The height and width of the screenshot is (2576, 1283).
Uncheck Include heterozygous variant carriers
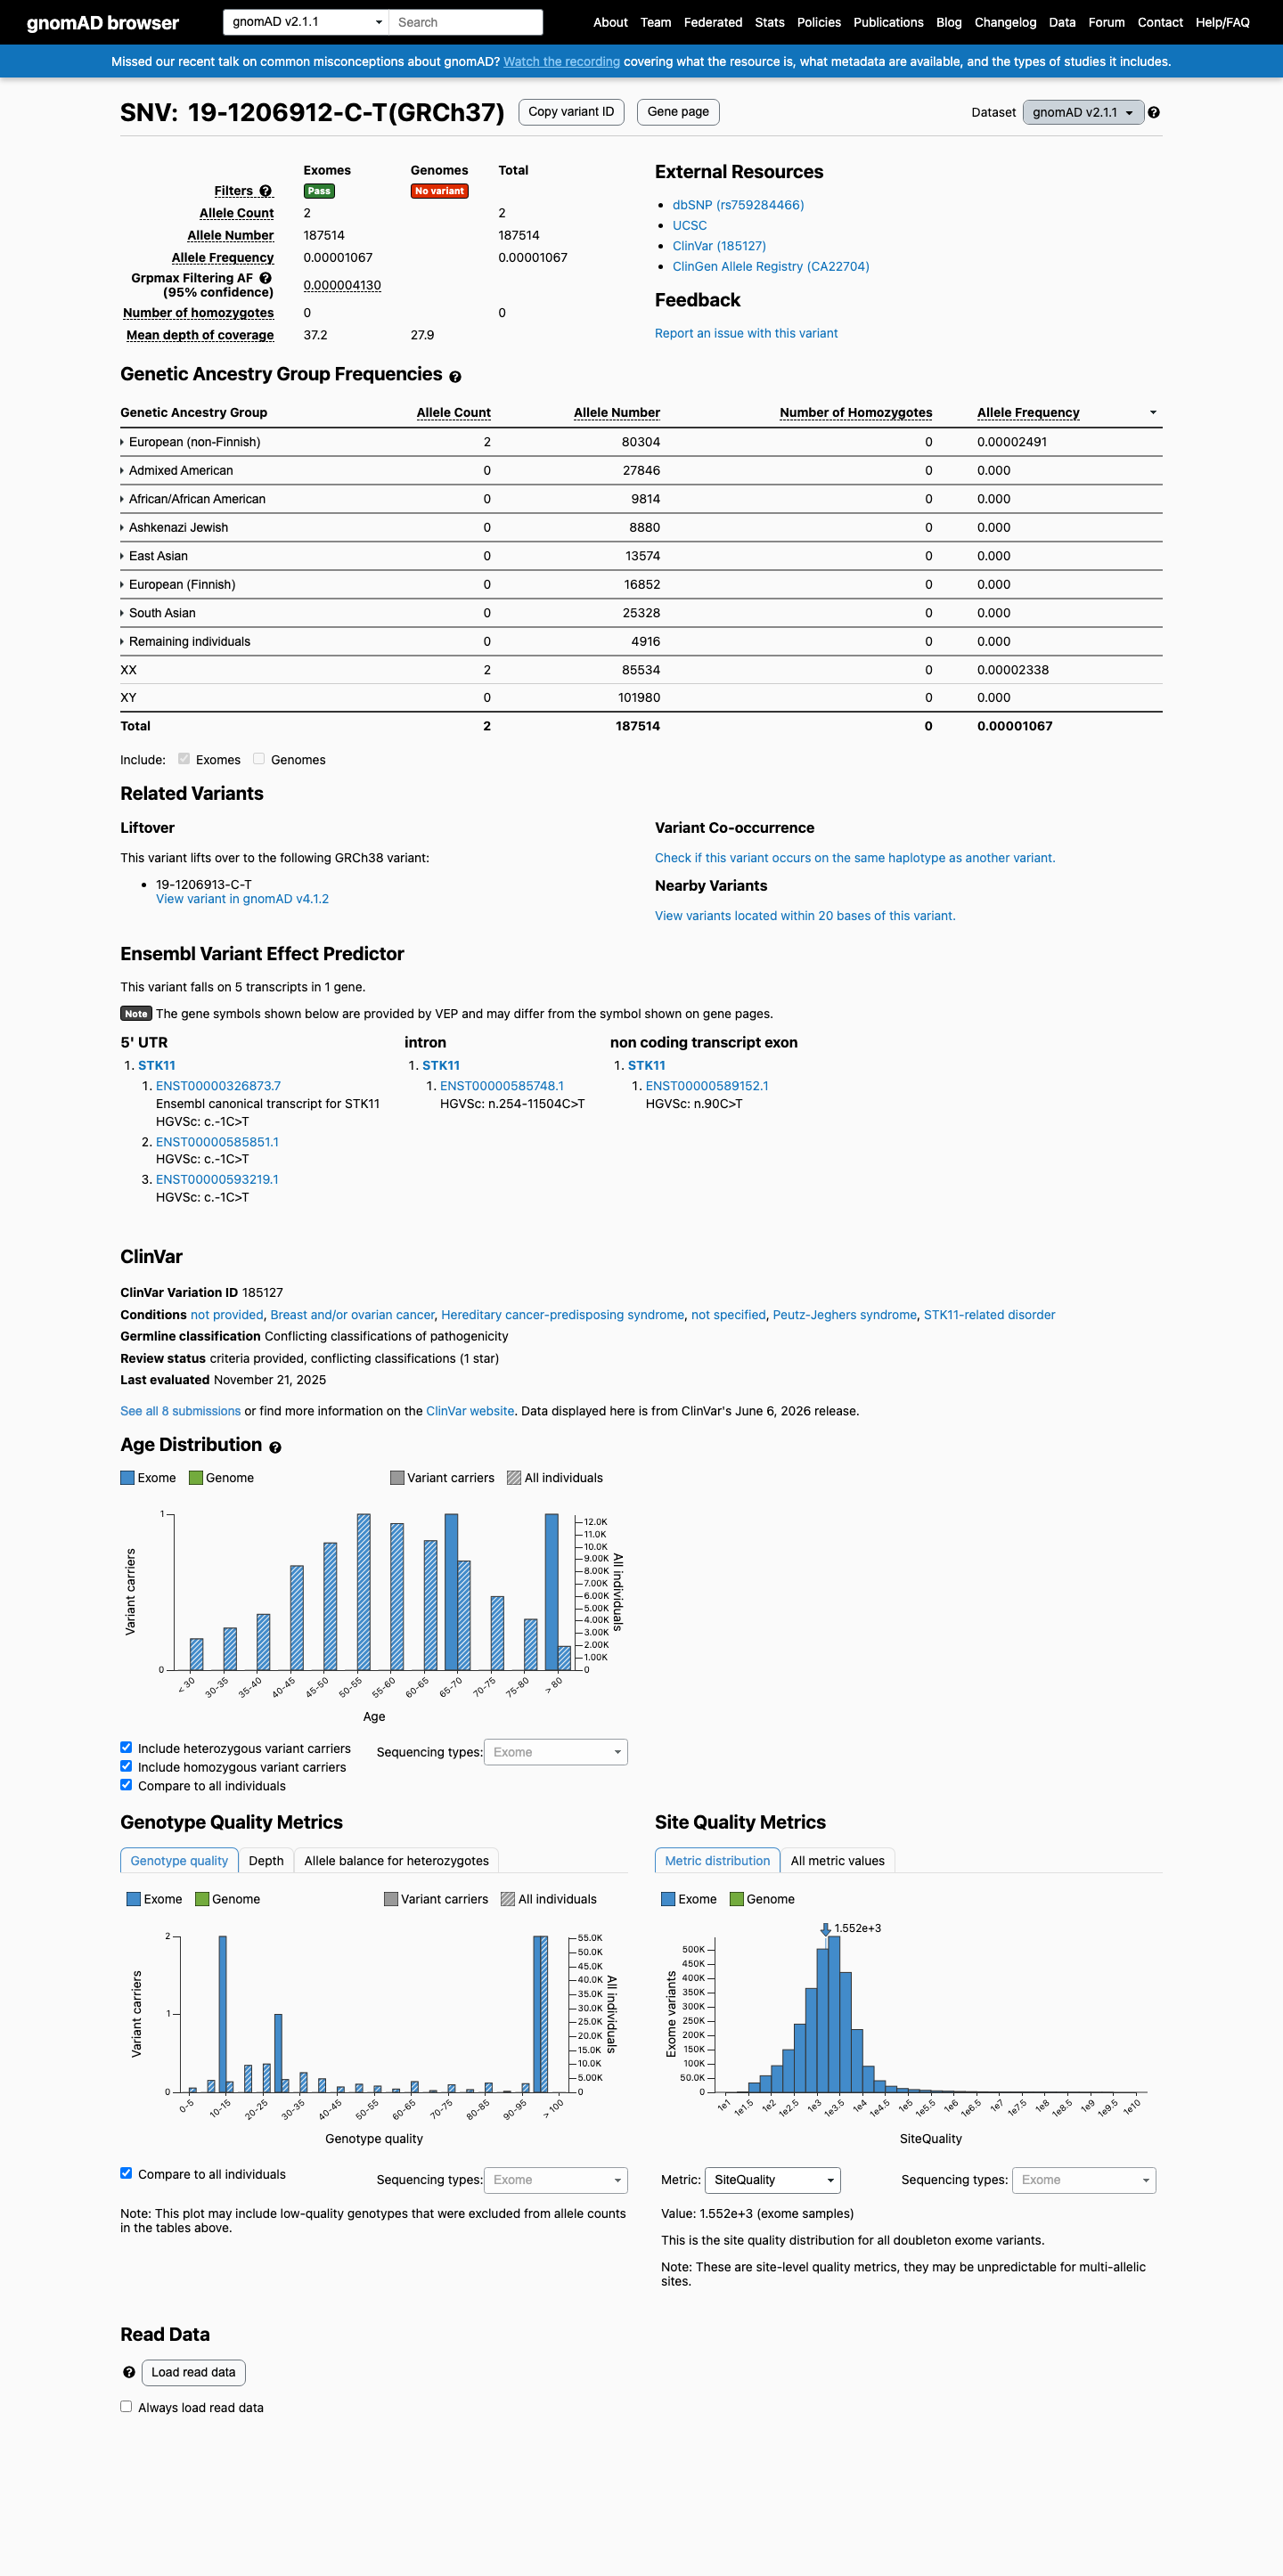click(x=126, y=1748)
